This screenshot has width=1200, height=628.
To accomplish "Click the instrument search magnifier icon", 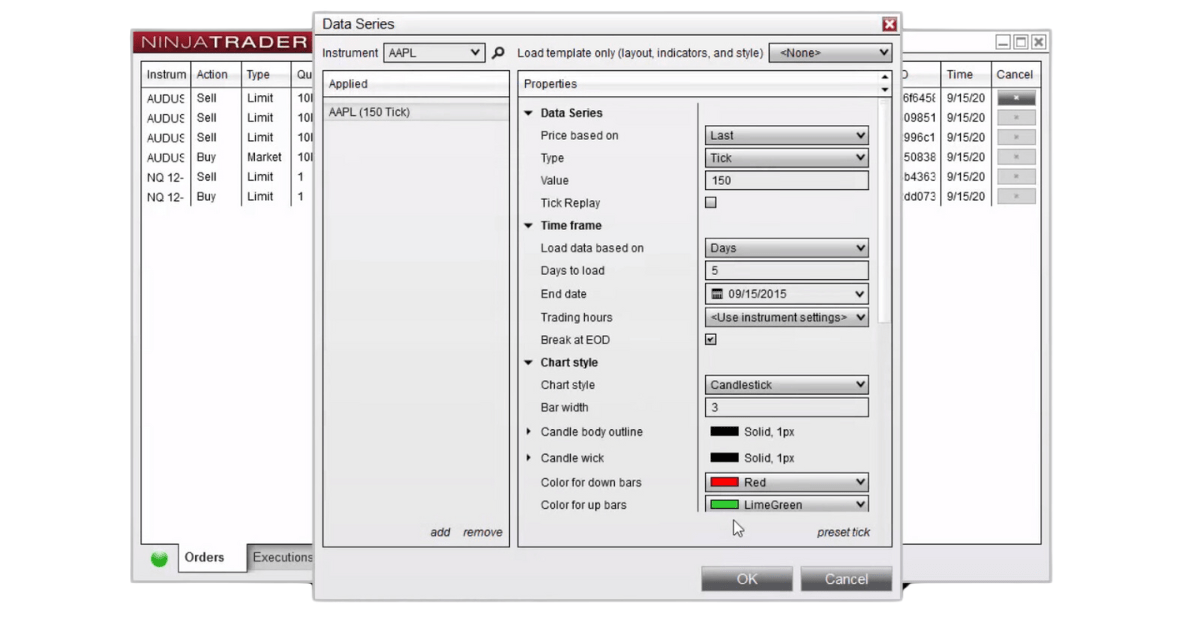I will (x=499, y=53).
